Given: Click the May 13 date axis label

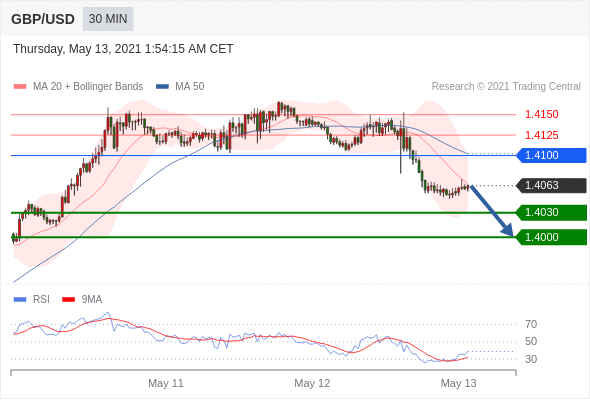Looking at the screenshot, I should click(x=458, y=383).
